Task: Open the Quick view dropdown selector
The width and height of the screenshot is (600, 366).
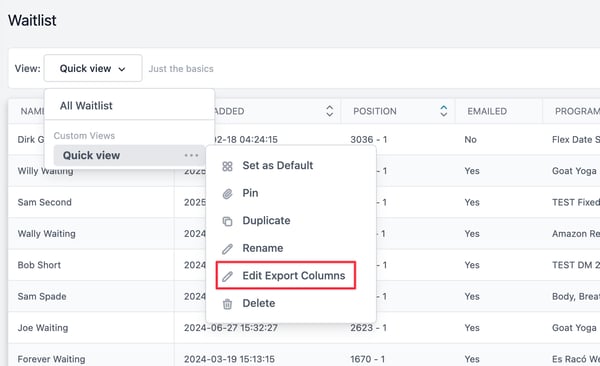Action: [93, 68]
